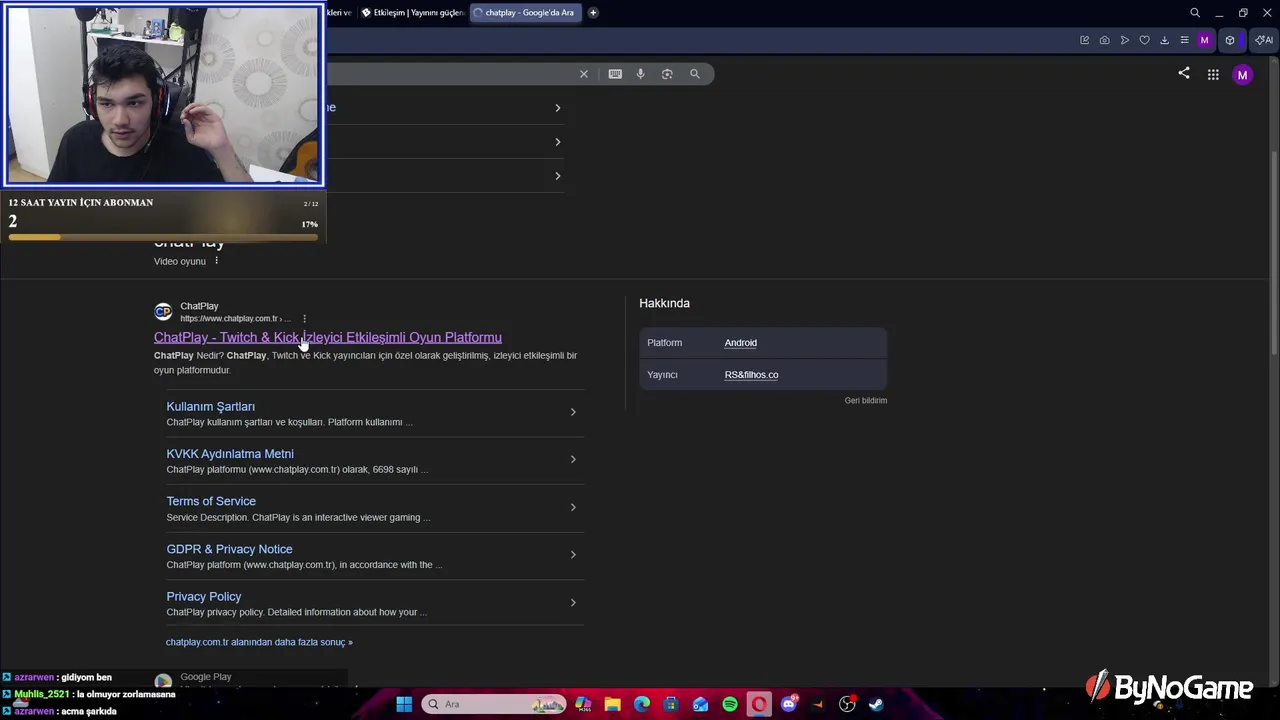This screenshot has width=1280, height=720.
Task: Open the on-screen keyboard input icon
Action: [x=615, y=74]
